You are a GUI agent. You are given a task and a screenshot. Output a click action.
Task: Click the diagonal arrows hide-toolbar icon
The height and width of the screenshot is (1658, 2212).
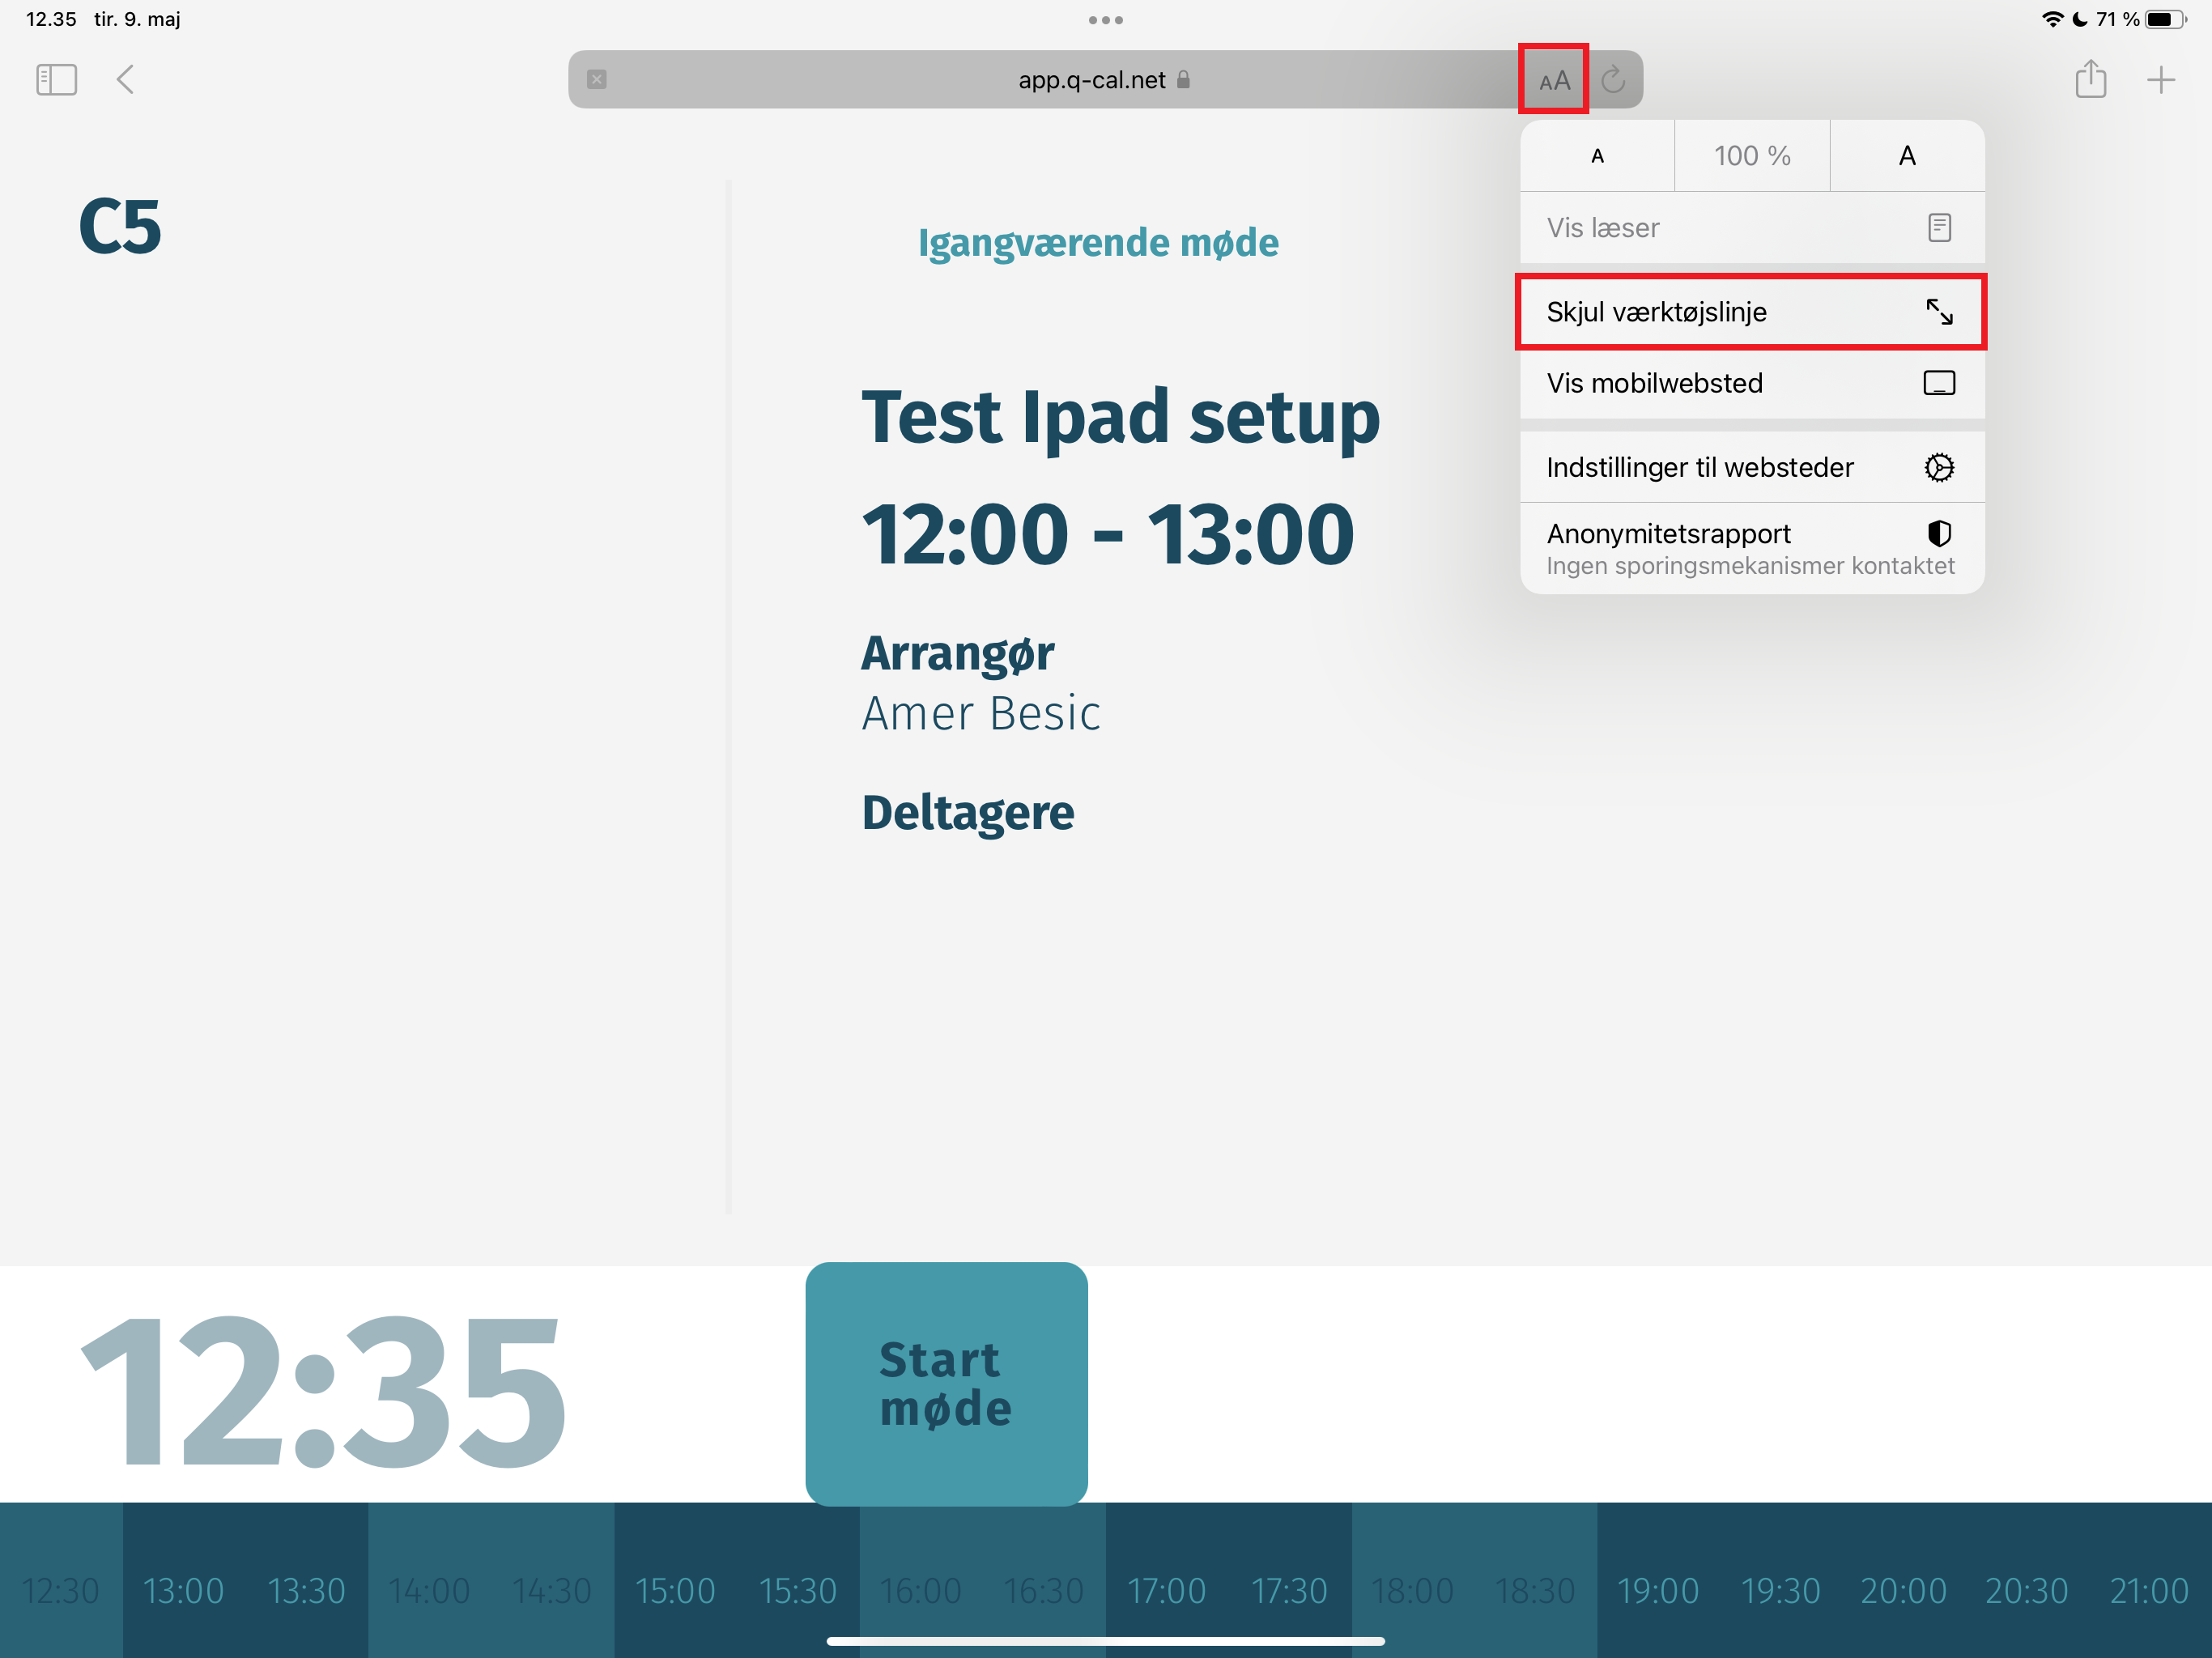pos(1939,312)
